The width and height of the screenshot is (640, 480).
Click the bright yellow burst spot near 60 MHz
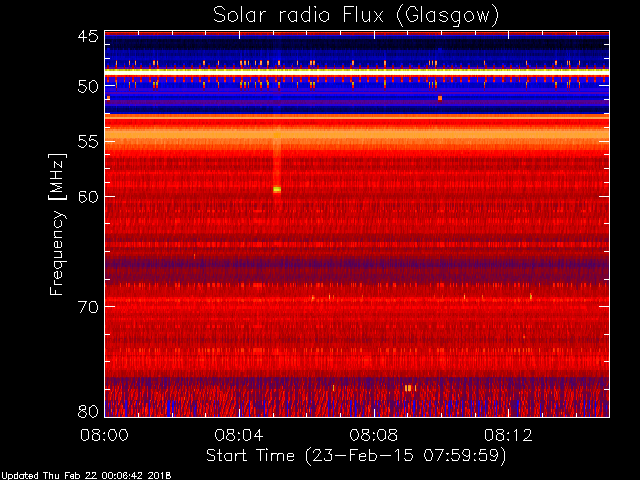click(x=277, y=189)
